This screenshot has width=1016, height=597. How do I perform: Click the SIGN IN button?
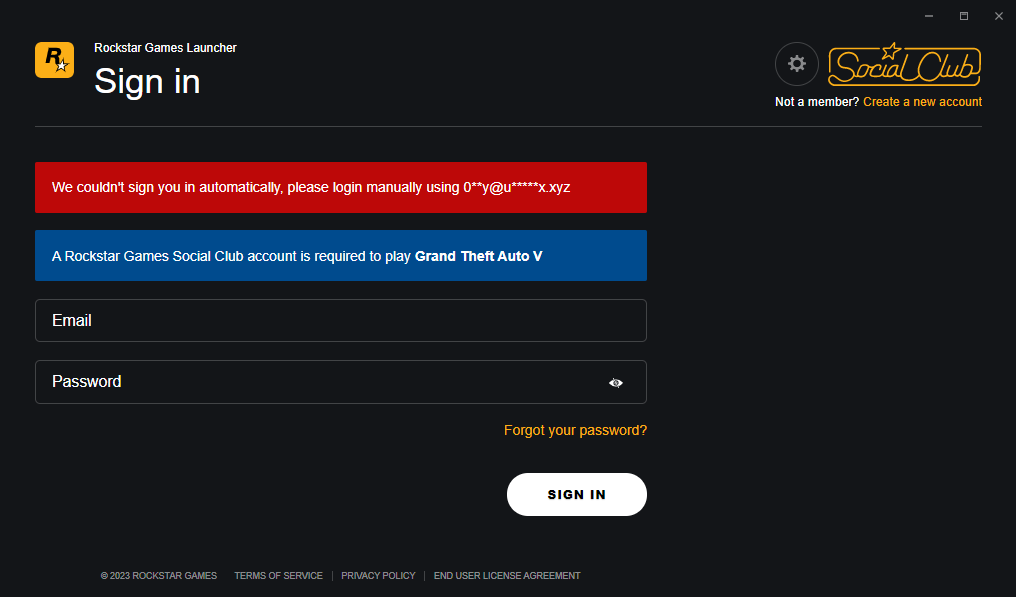pyautogui.click(x=577, y=495)
